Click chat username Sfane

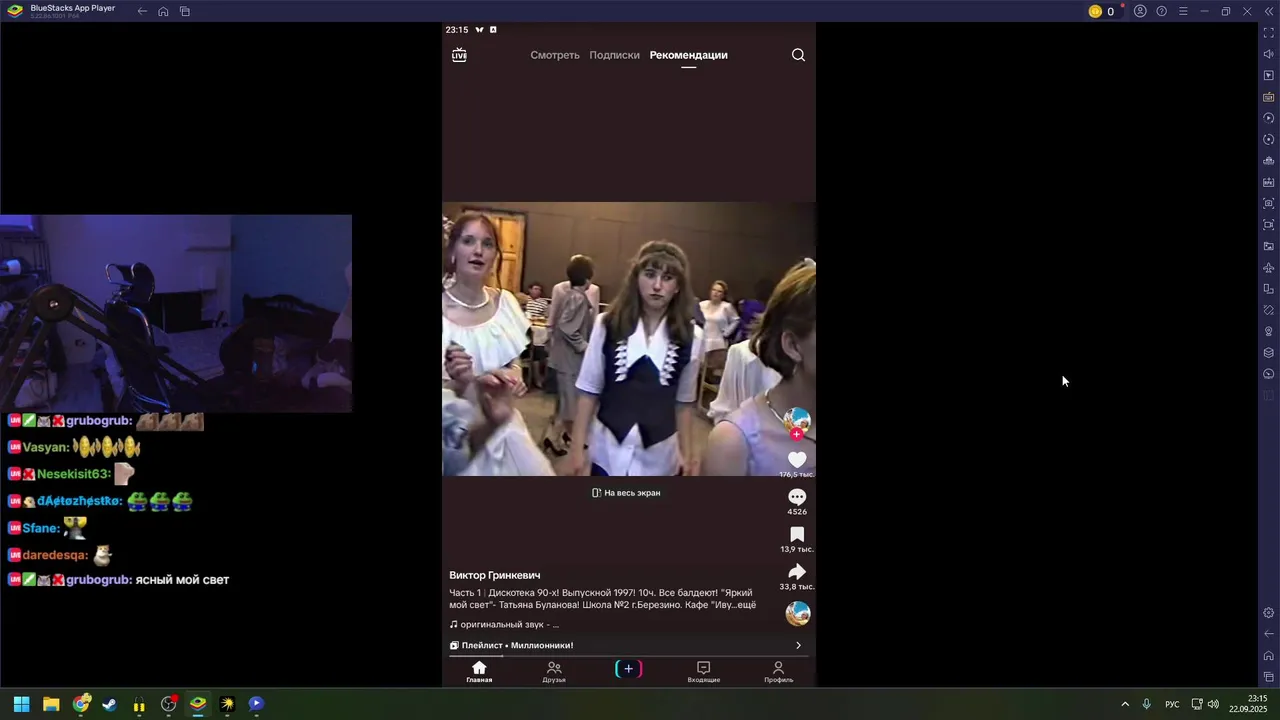[41, 528]
